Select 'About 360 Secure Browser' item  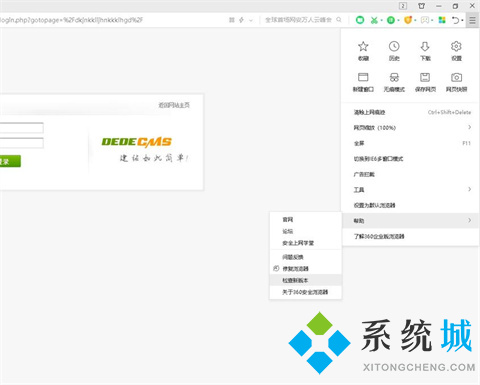(305, 292)
